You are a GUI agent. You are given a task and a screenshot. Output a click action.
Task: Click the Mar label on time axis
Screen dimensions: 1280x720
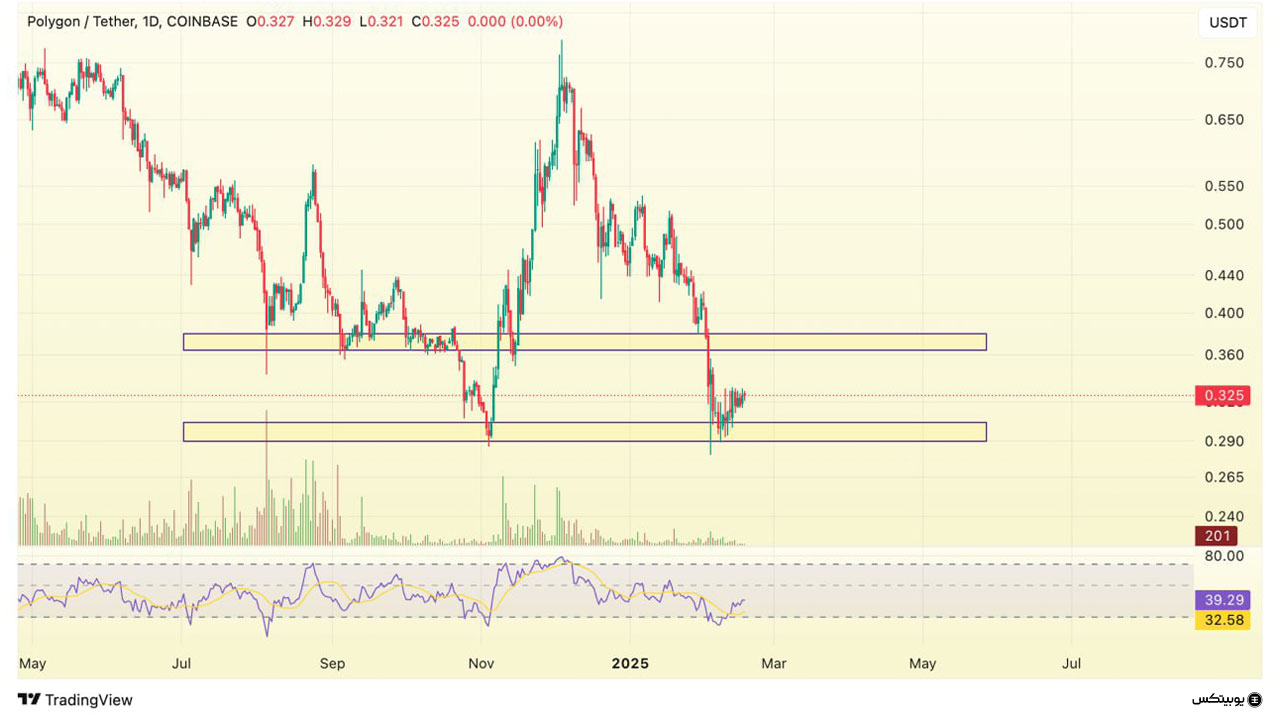point(774,663)
